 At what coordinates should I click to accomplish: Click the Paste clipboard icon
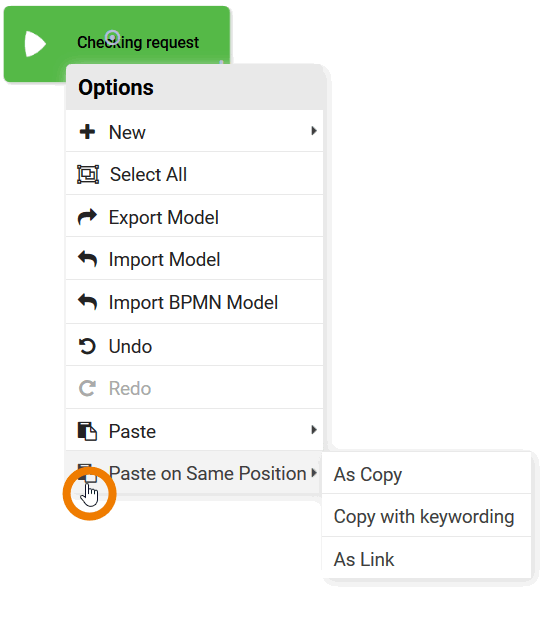click(x=87, y=431)
